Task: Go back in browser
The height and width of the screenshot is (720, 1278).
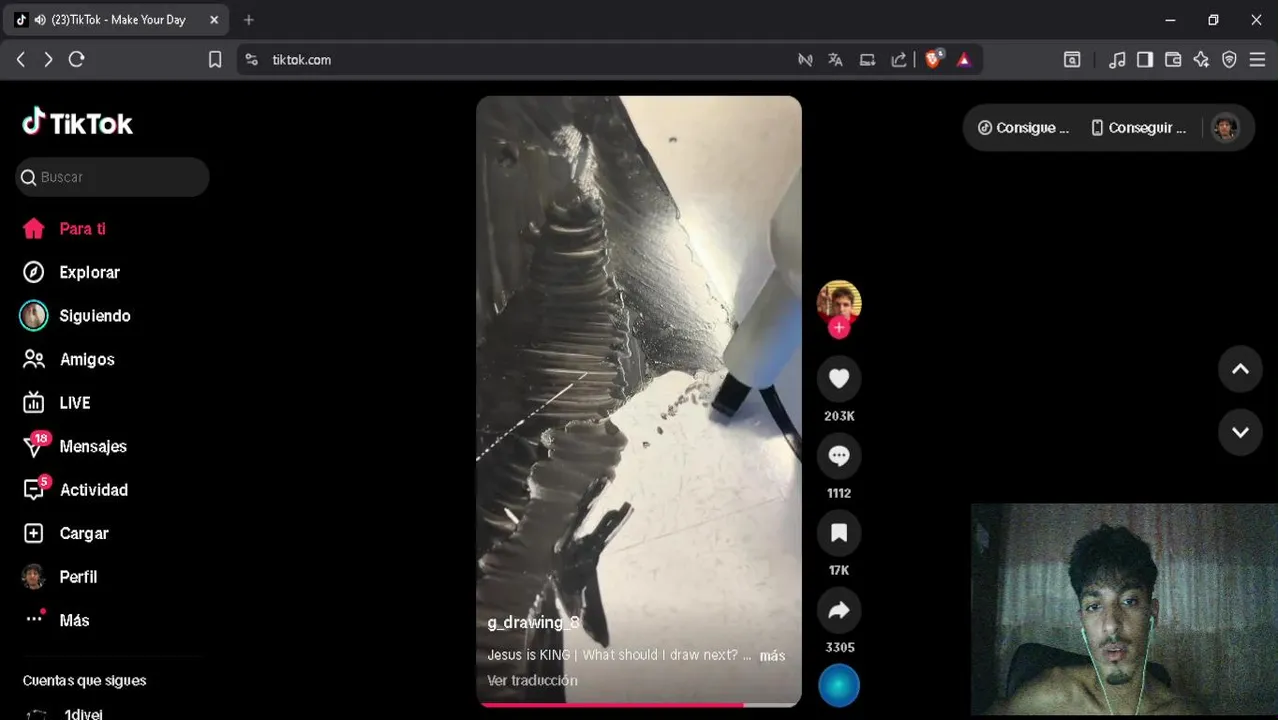Action: click(x=21, y=60)
